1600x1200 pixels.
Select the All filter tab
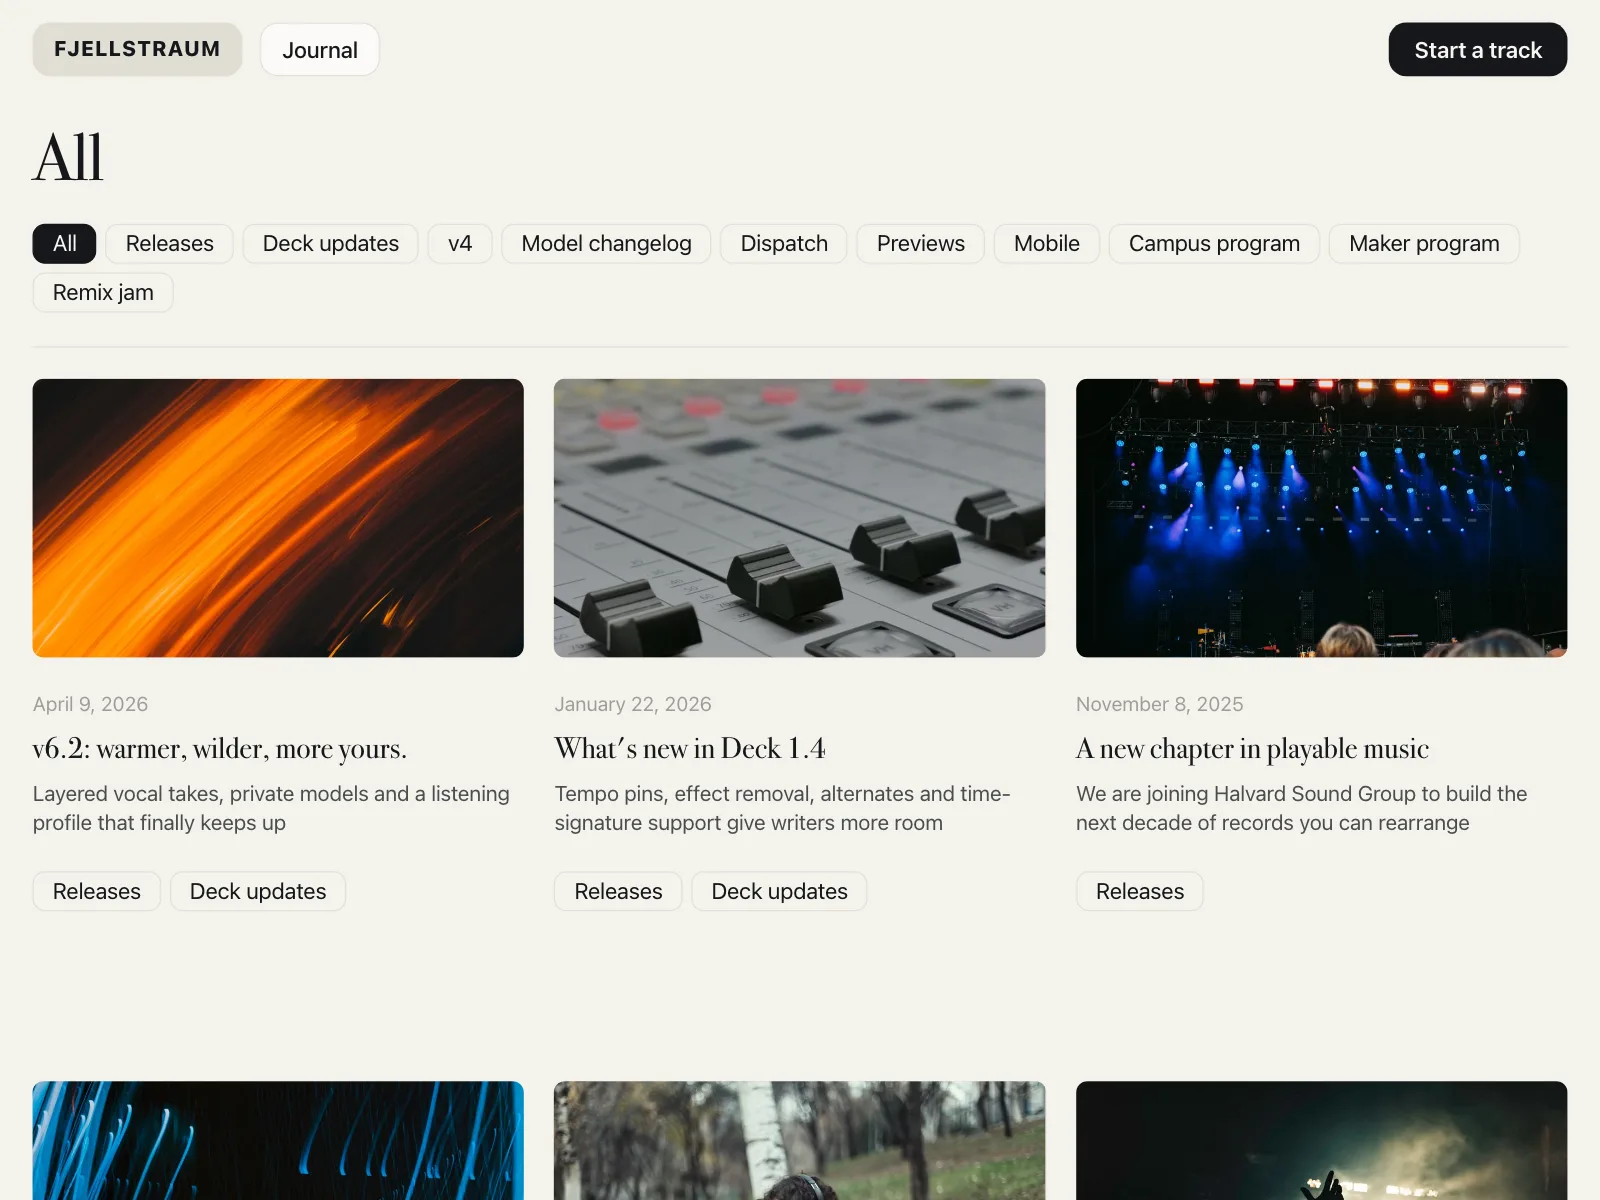click(x=65, y=243)
